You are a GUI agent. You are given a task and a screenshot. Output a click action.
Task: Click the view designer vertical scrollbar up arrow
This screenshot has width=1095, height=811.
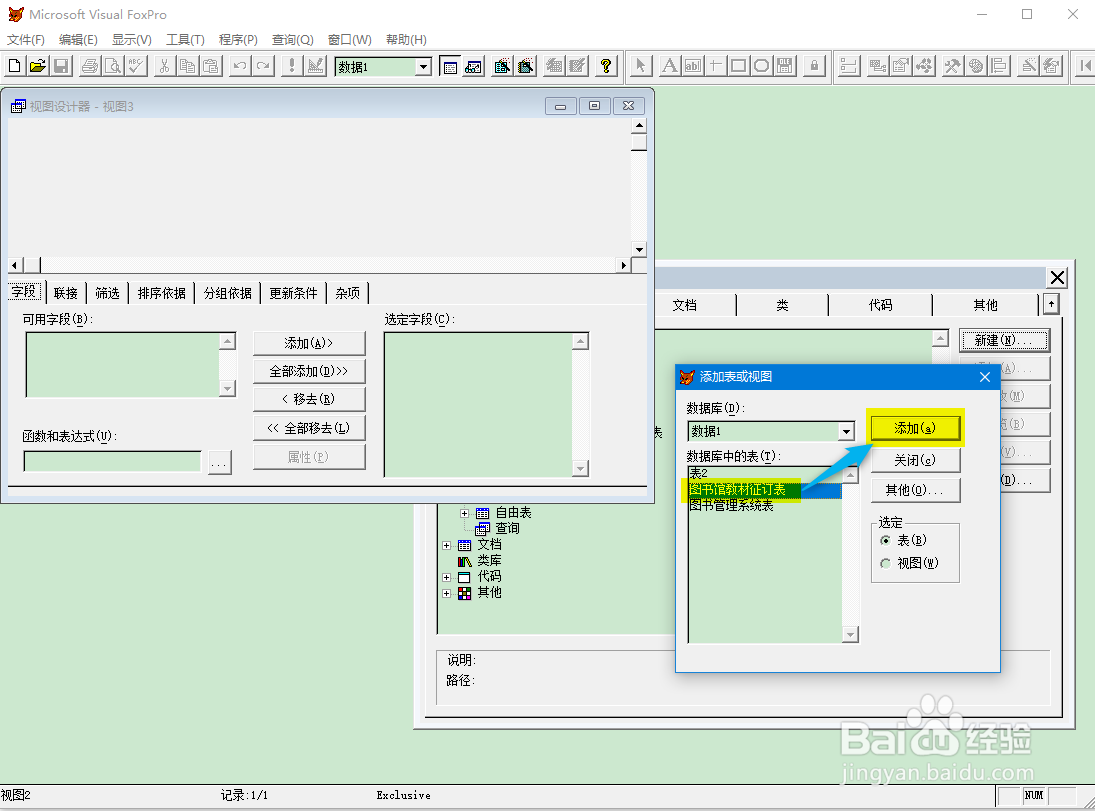pyautogui.click(x=639, y=126)
